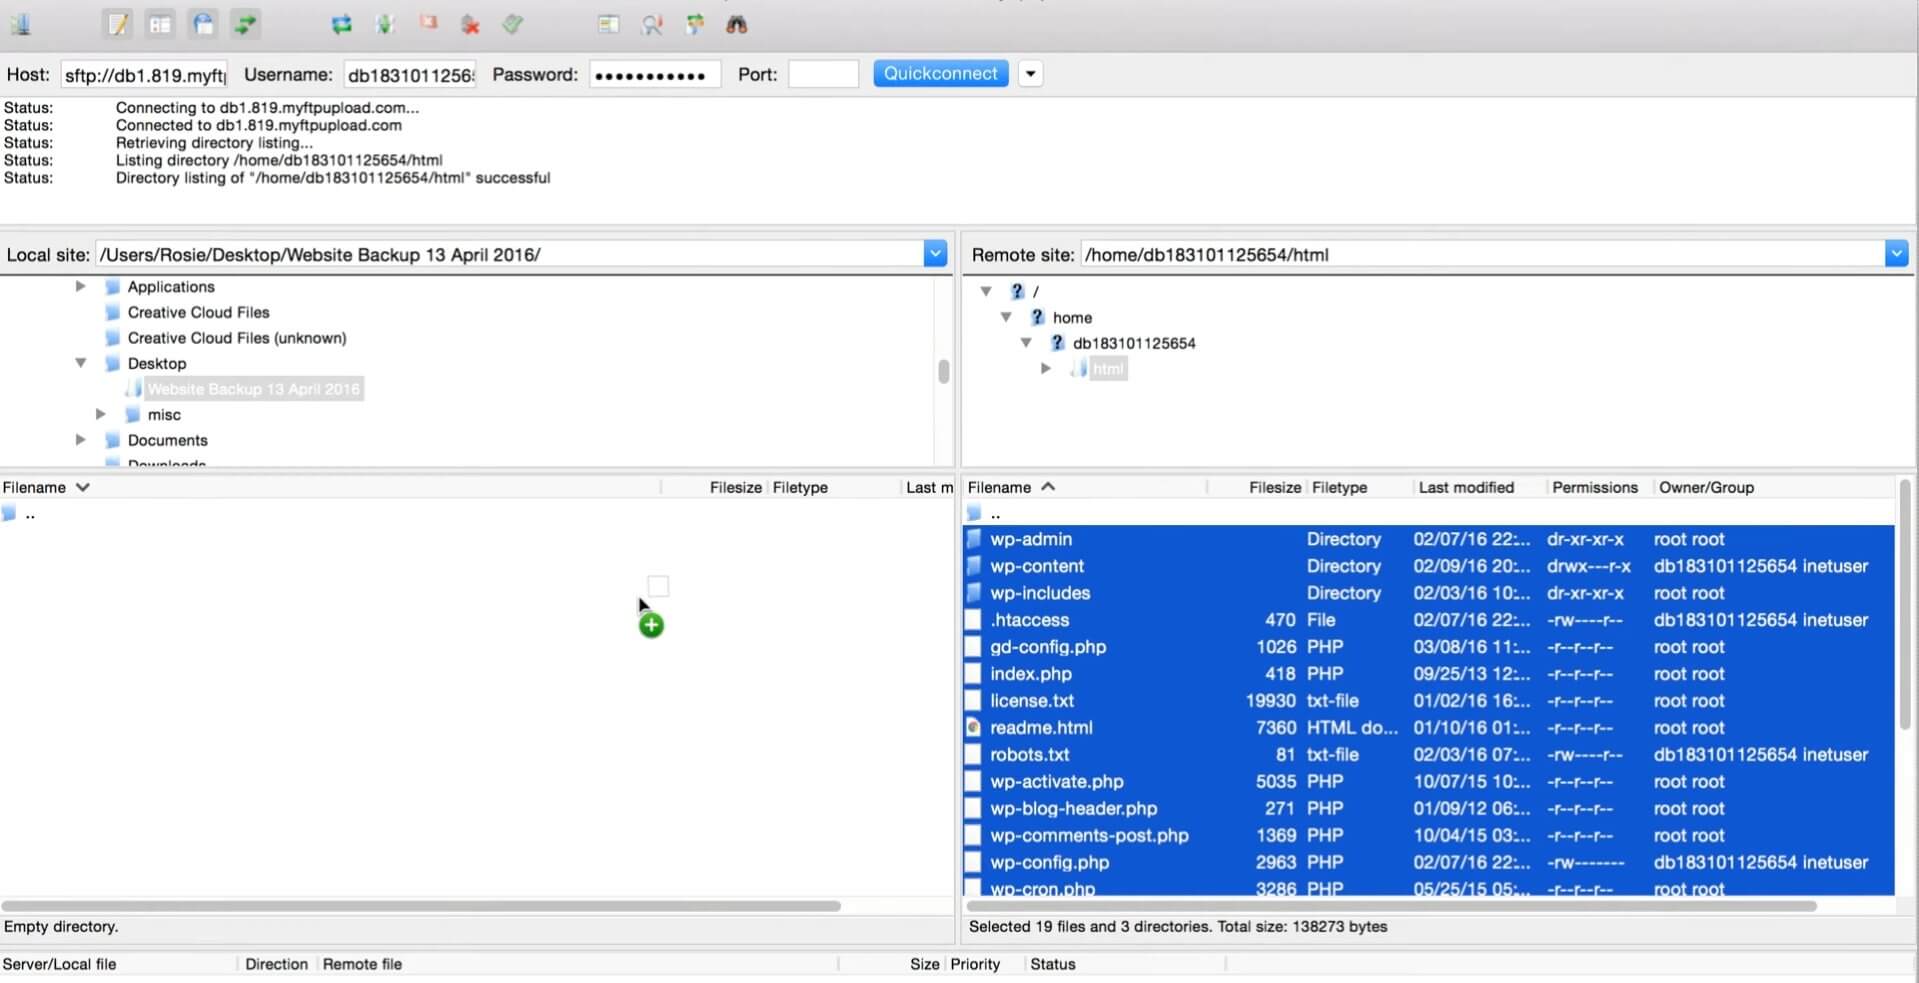This screenshot has width=1919, height=983.
Task: Toggle the remote directory tree display
Action: coord(203,24)
